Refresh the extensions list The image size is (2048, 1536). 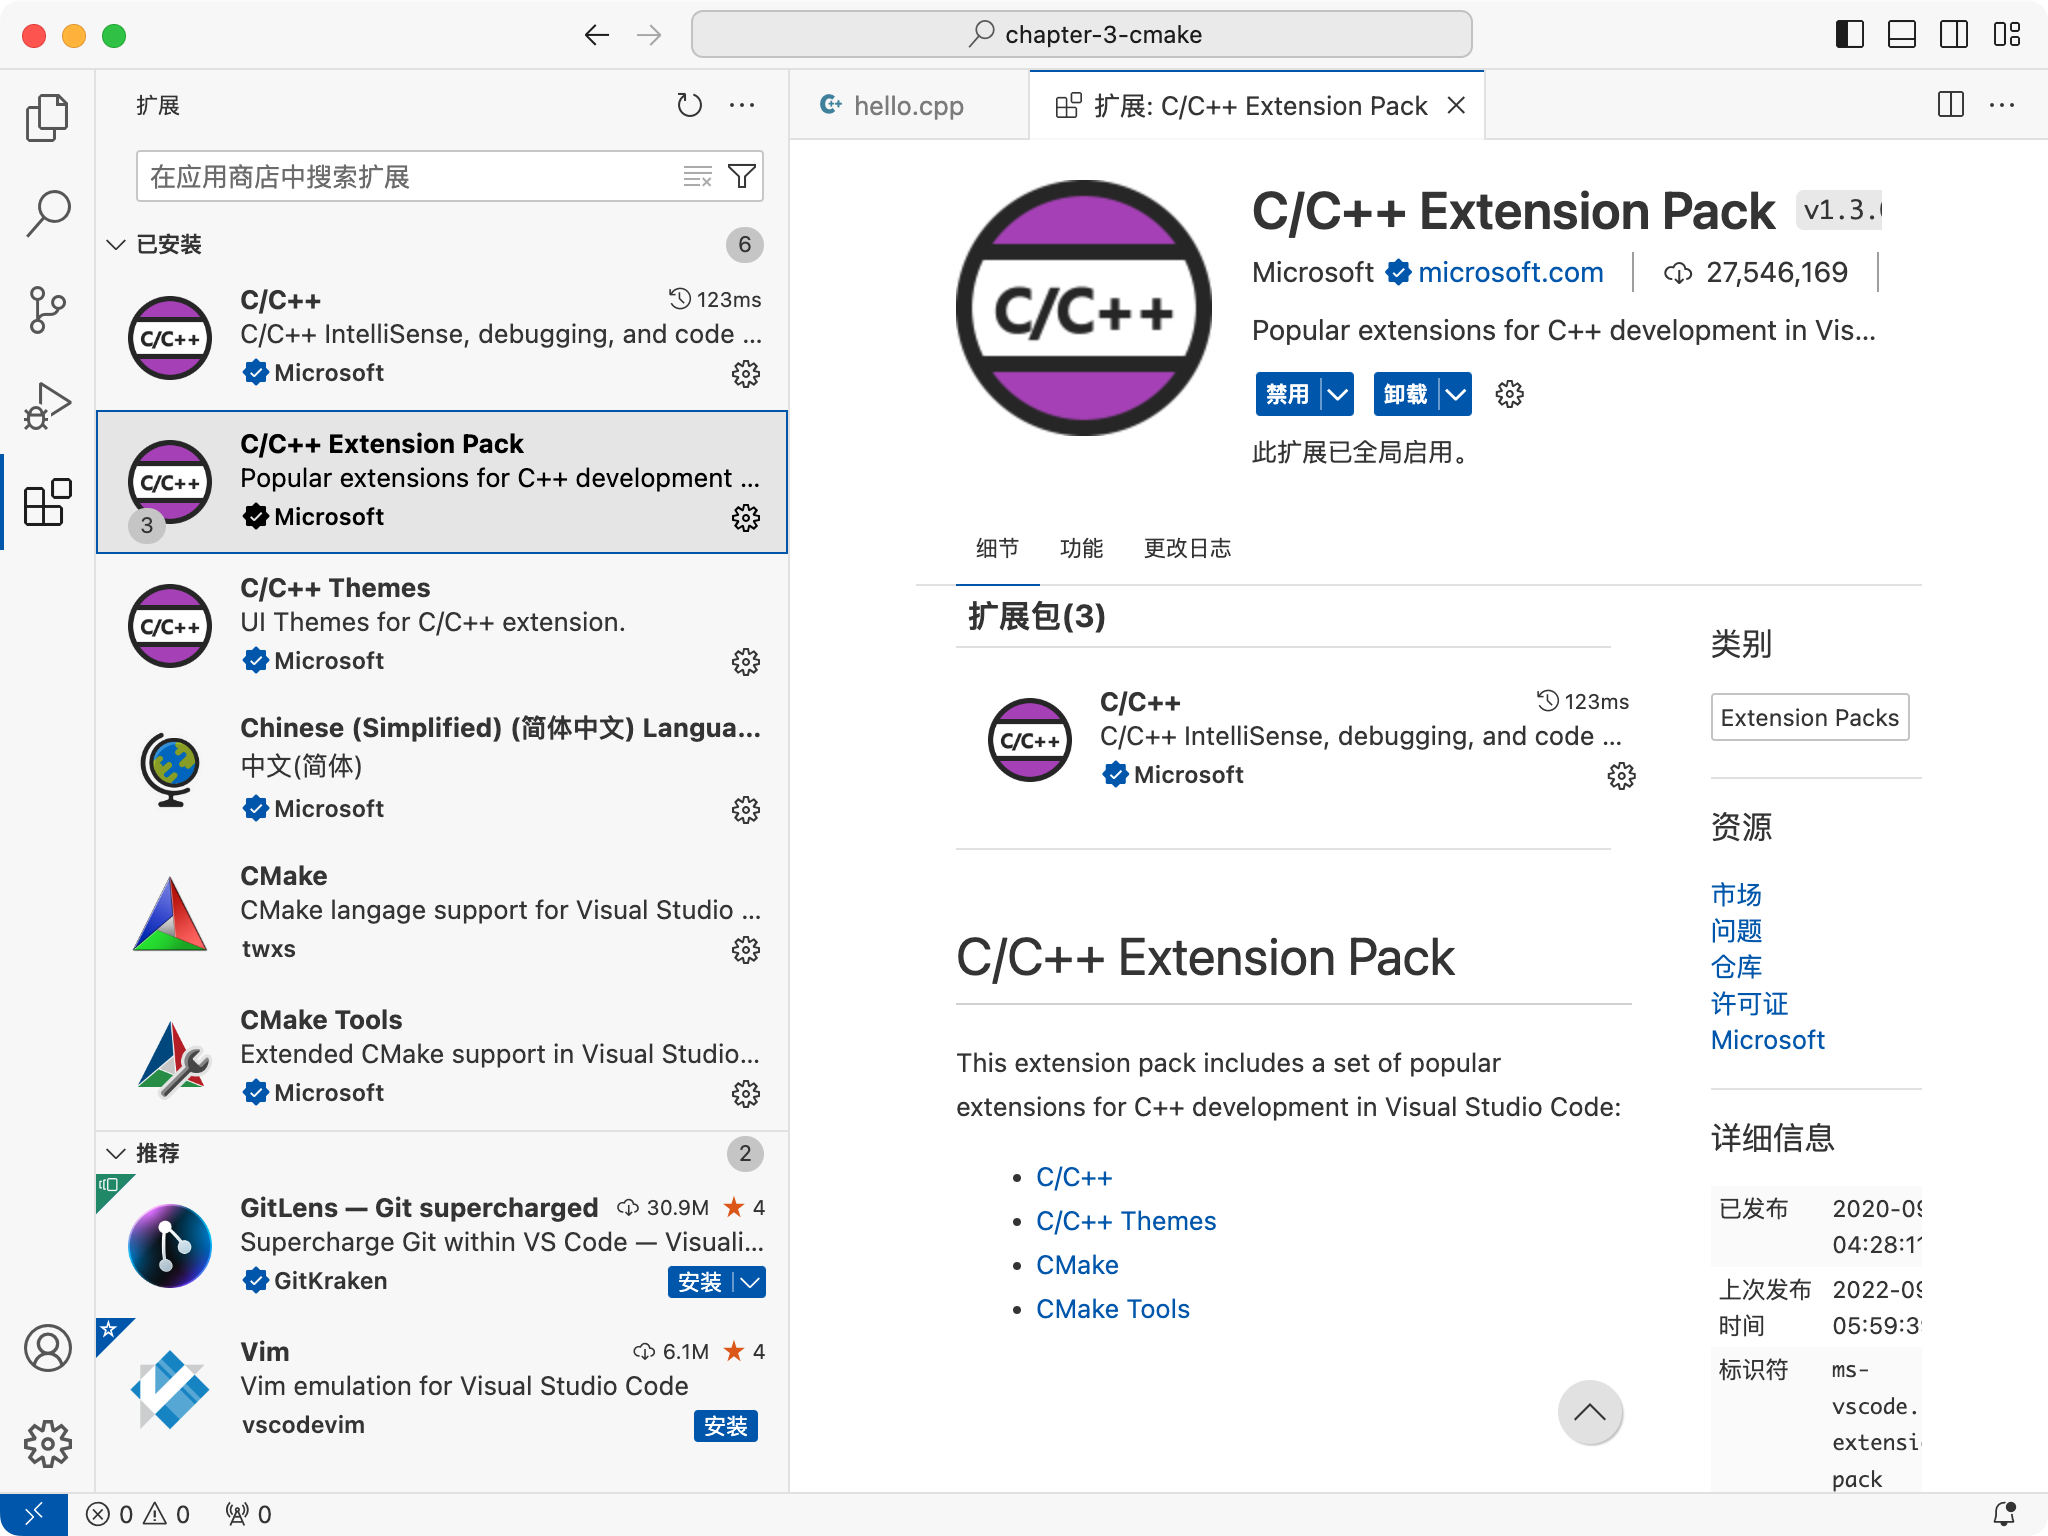[689, 105]
